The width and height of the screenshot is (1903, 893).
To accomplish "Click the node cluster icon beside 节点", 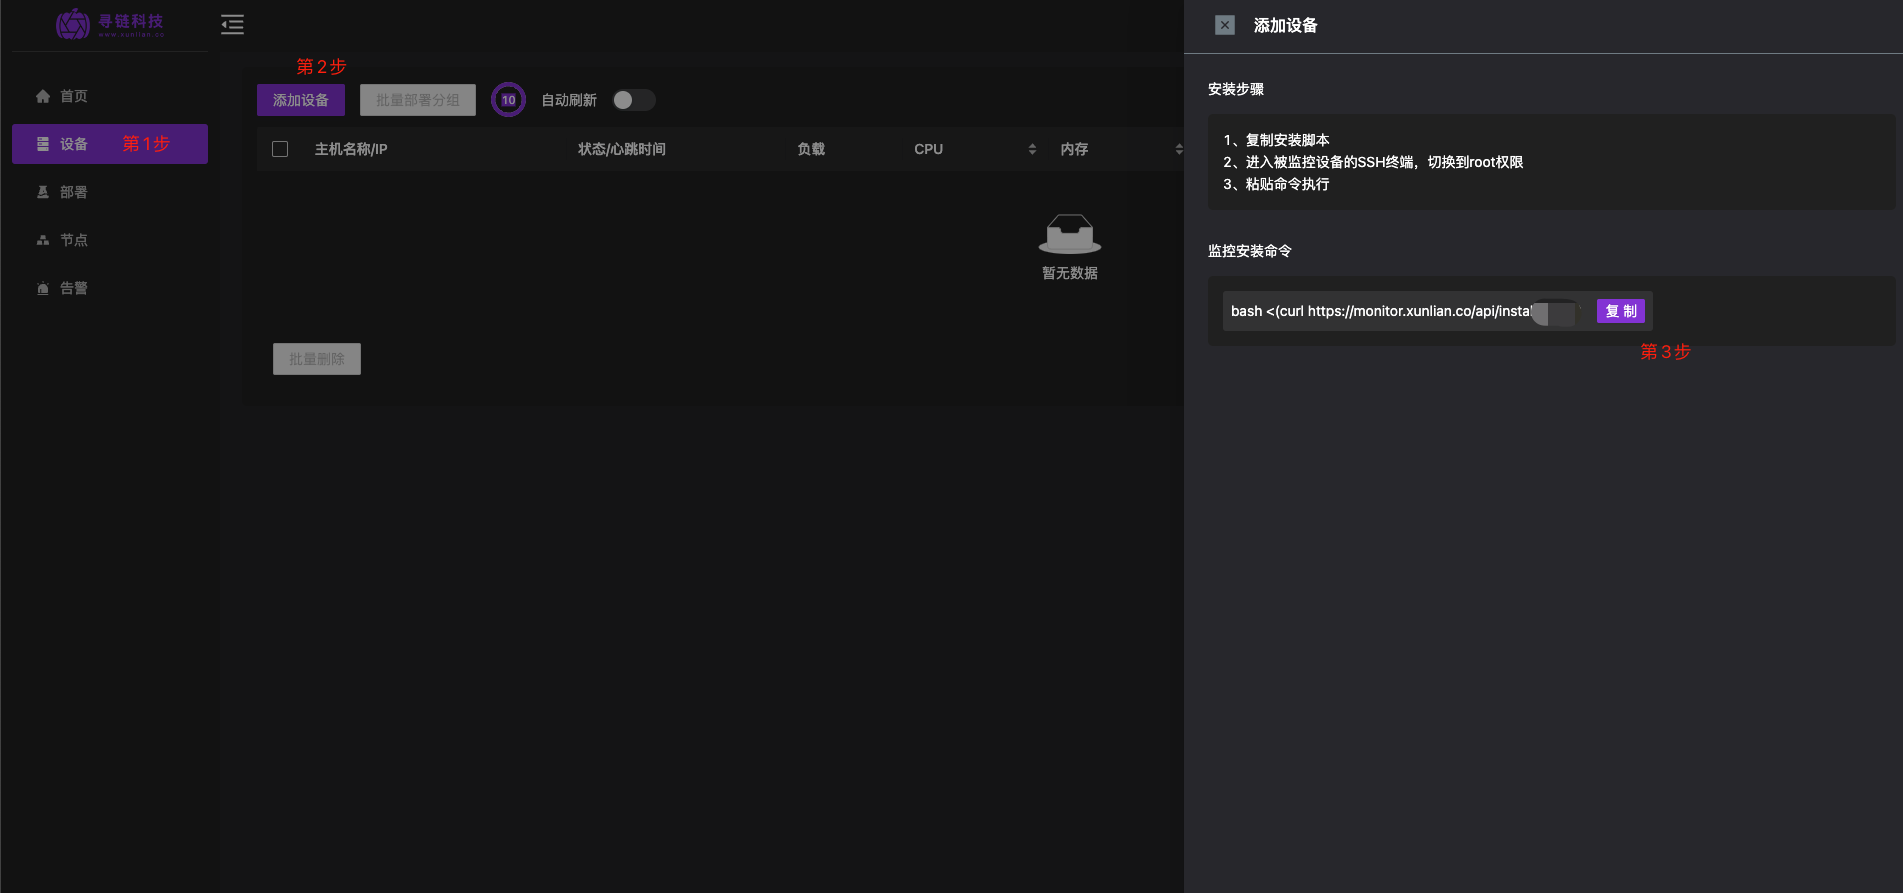I will pyautogui.click(x=43, y=240).
